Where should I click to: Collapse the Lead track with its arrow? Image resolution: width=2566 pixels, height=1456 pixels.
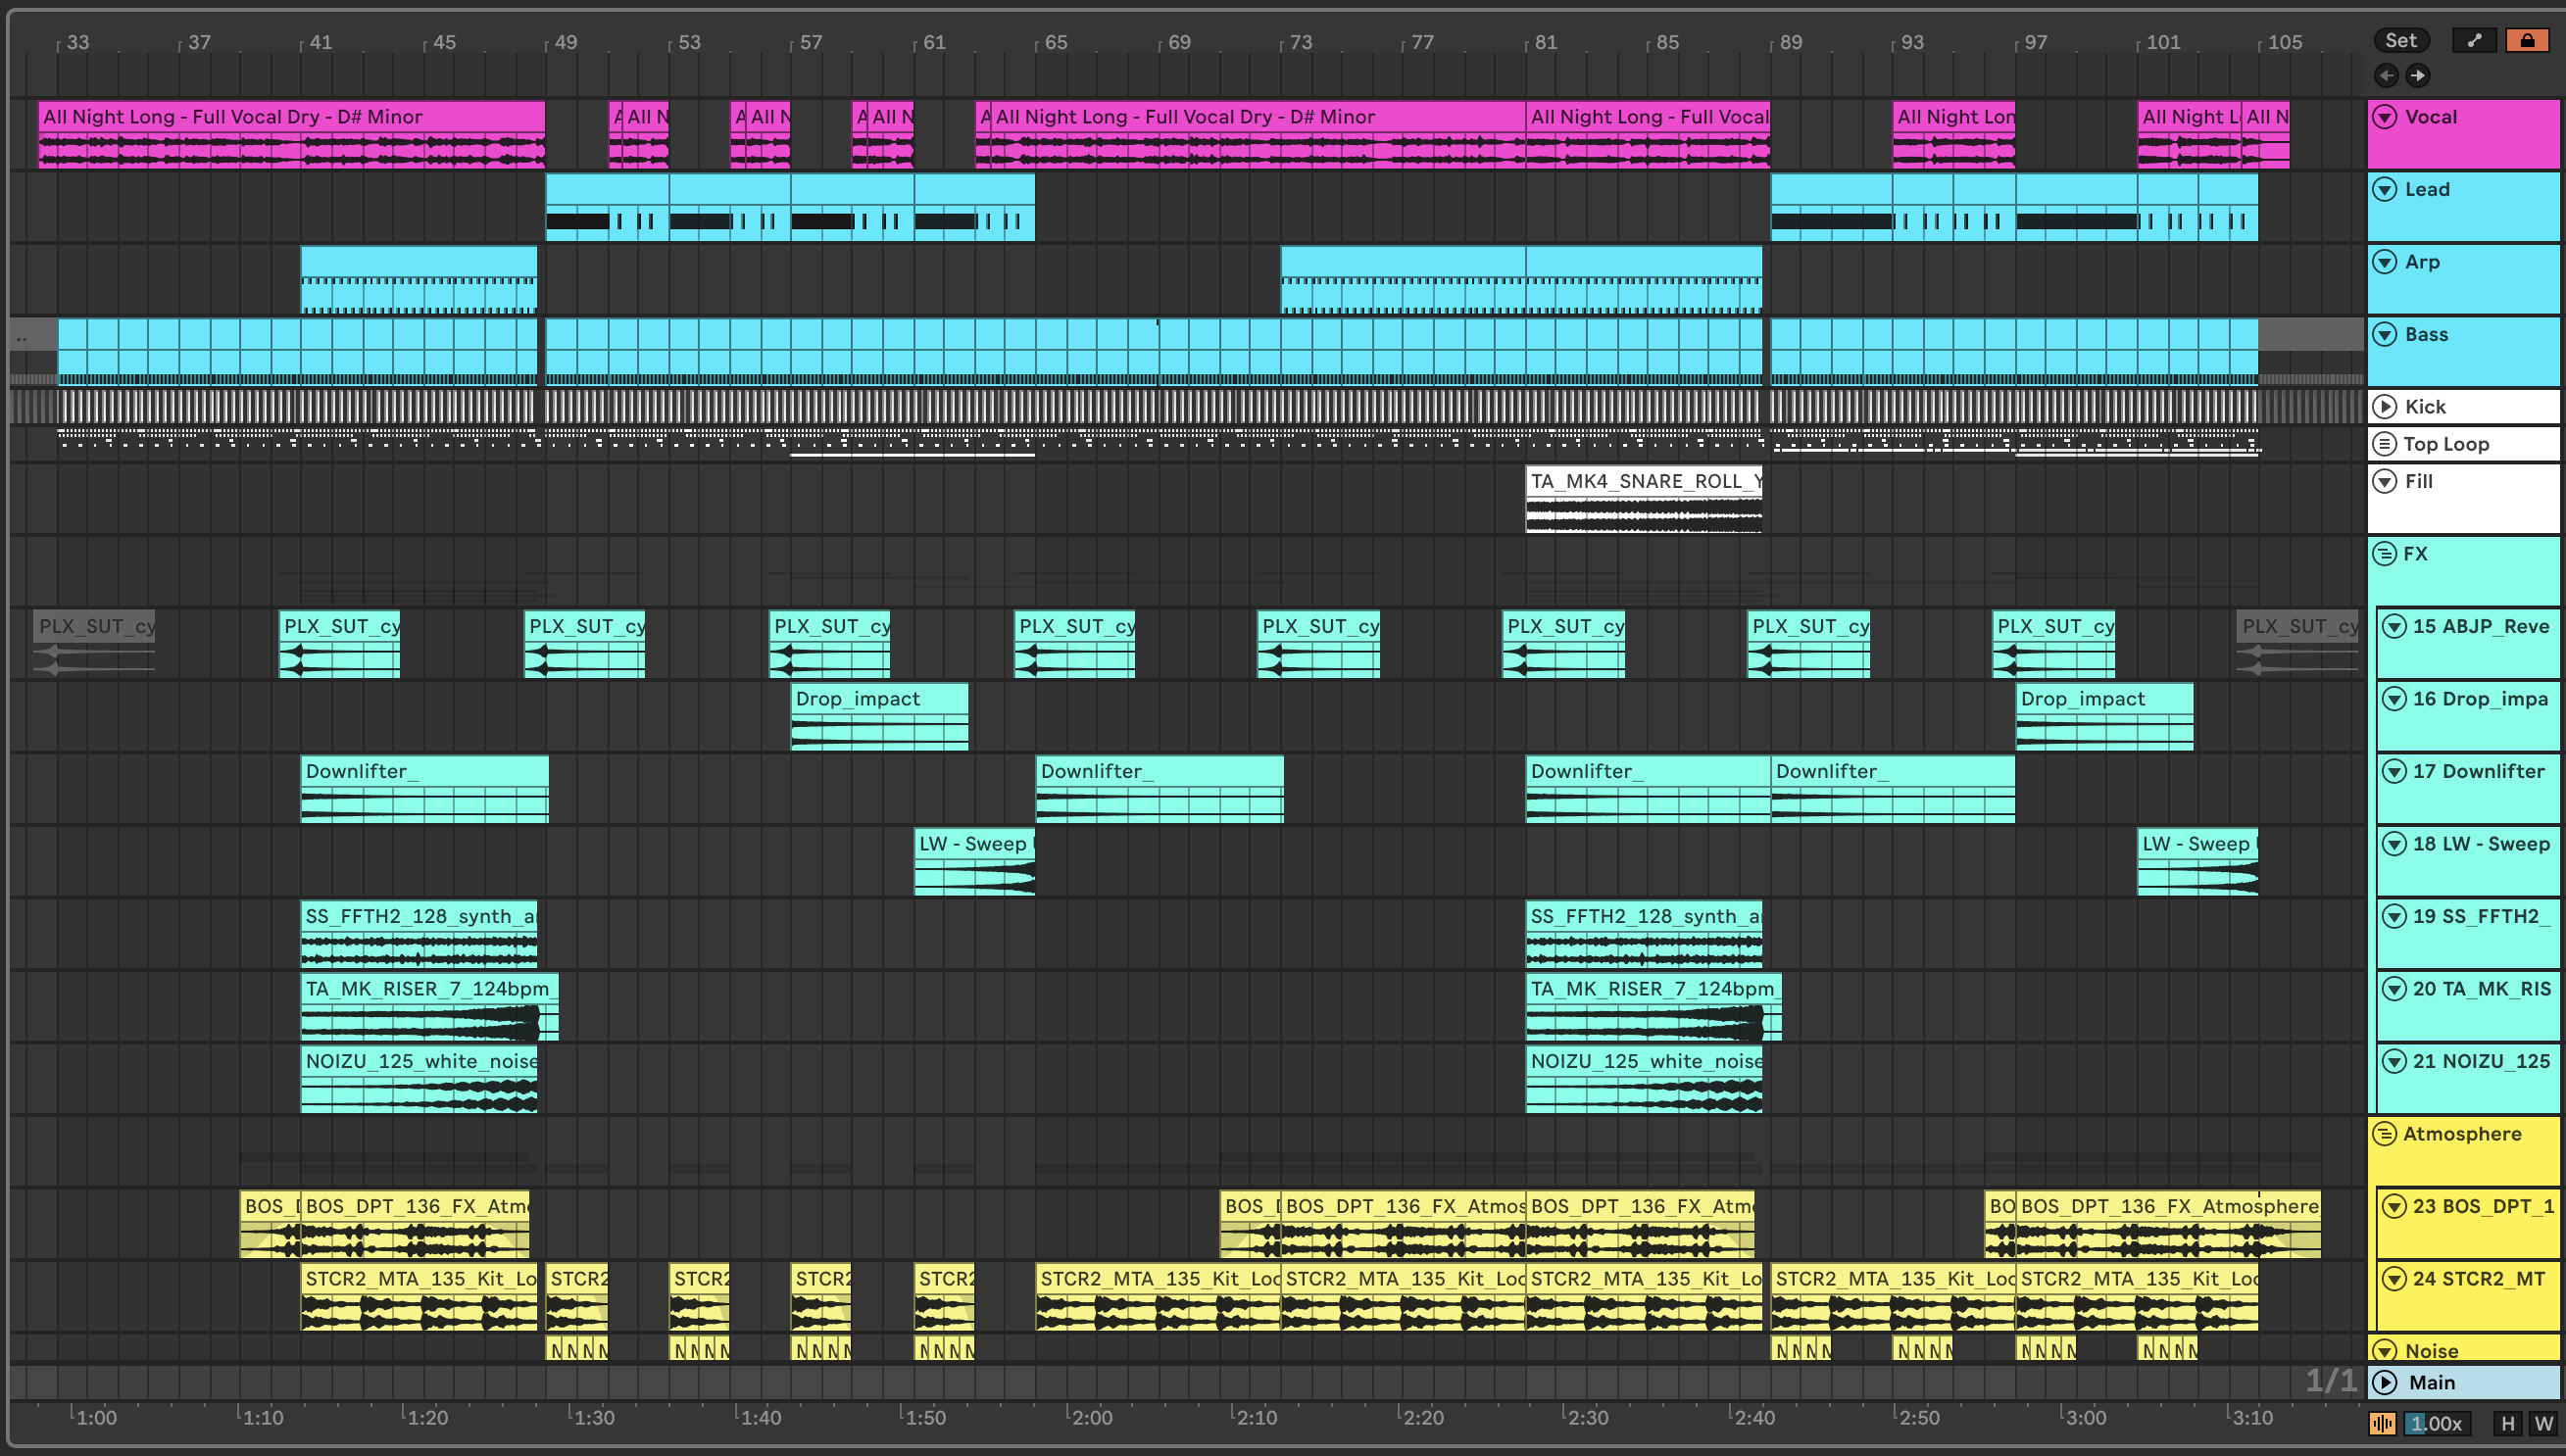click(x=2385, y=189)
